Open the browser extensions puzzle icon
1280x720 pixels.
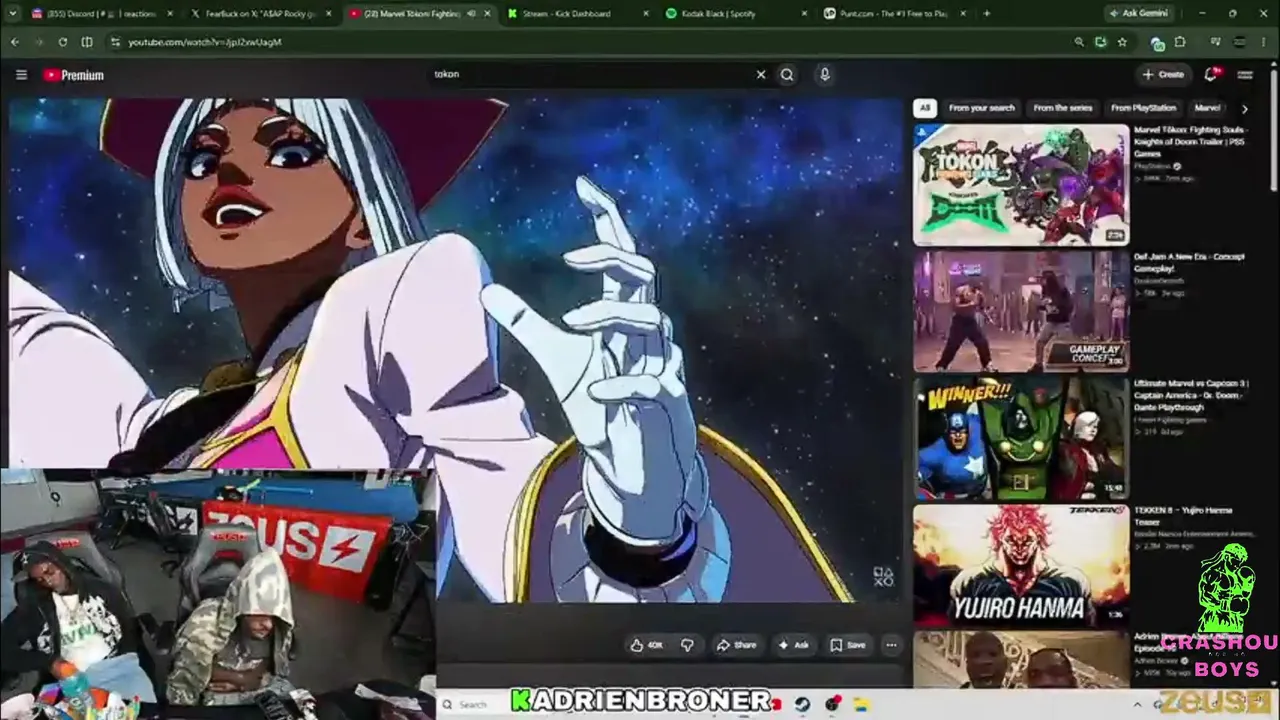[x=1180, y=42]
